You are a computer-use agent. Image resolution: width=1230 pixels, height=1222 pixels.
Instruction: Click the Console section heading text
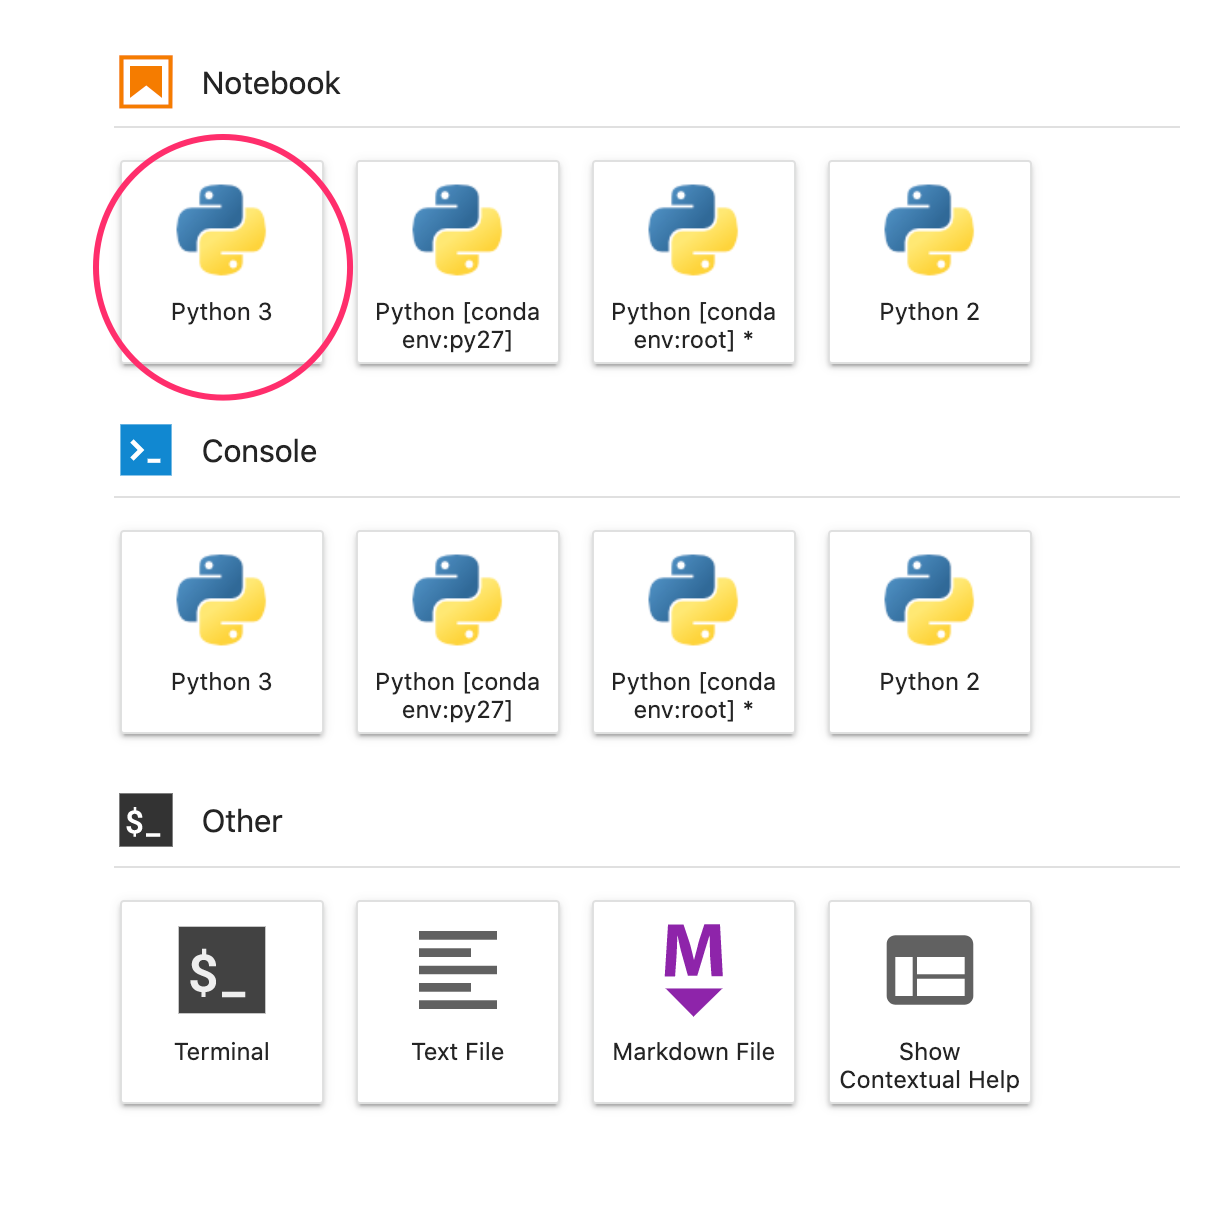click(x=259, y=451)
